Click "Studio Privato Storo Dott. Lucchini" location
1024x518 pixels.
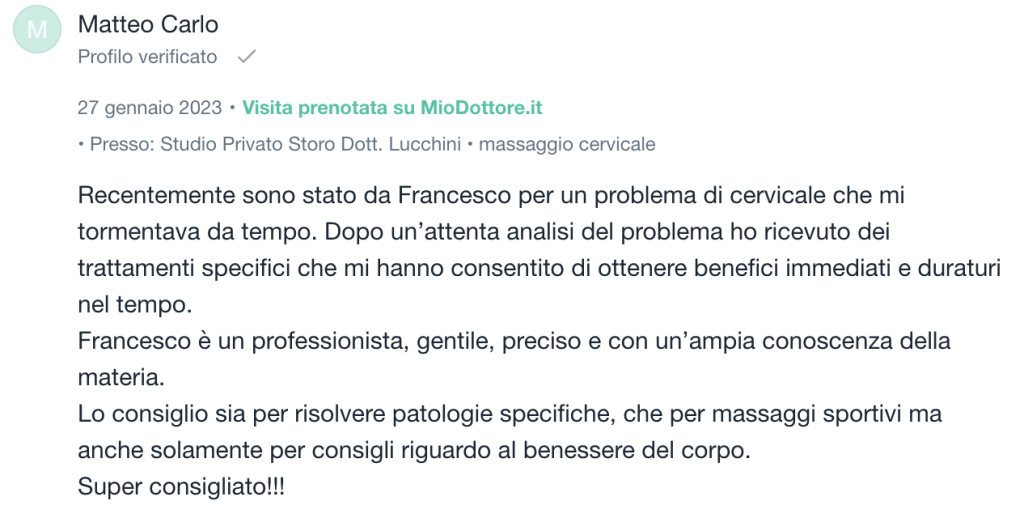click(309, 144)
